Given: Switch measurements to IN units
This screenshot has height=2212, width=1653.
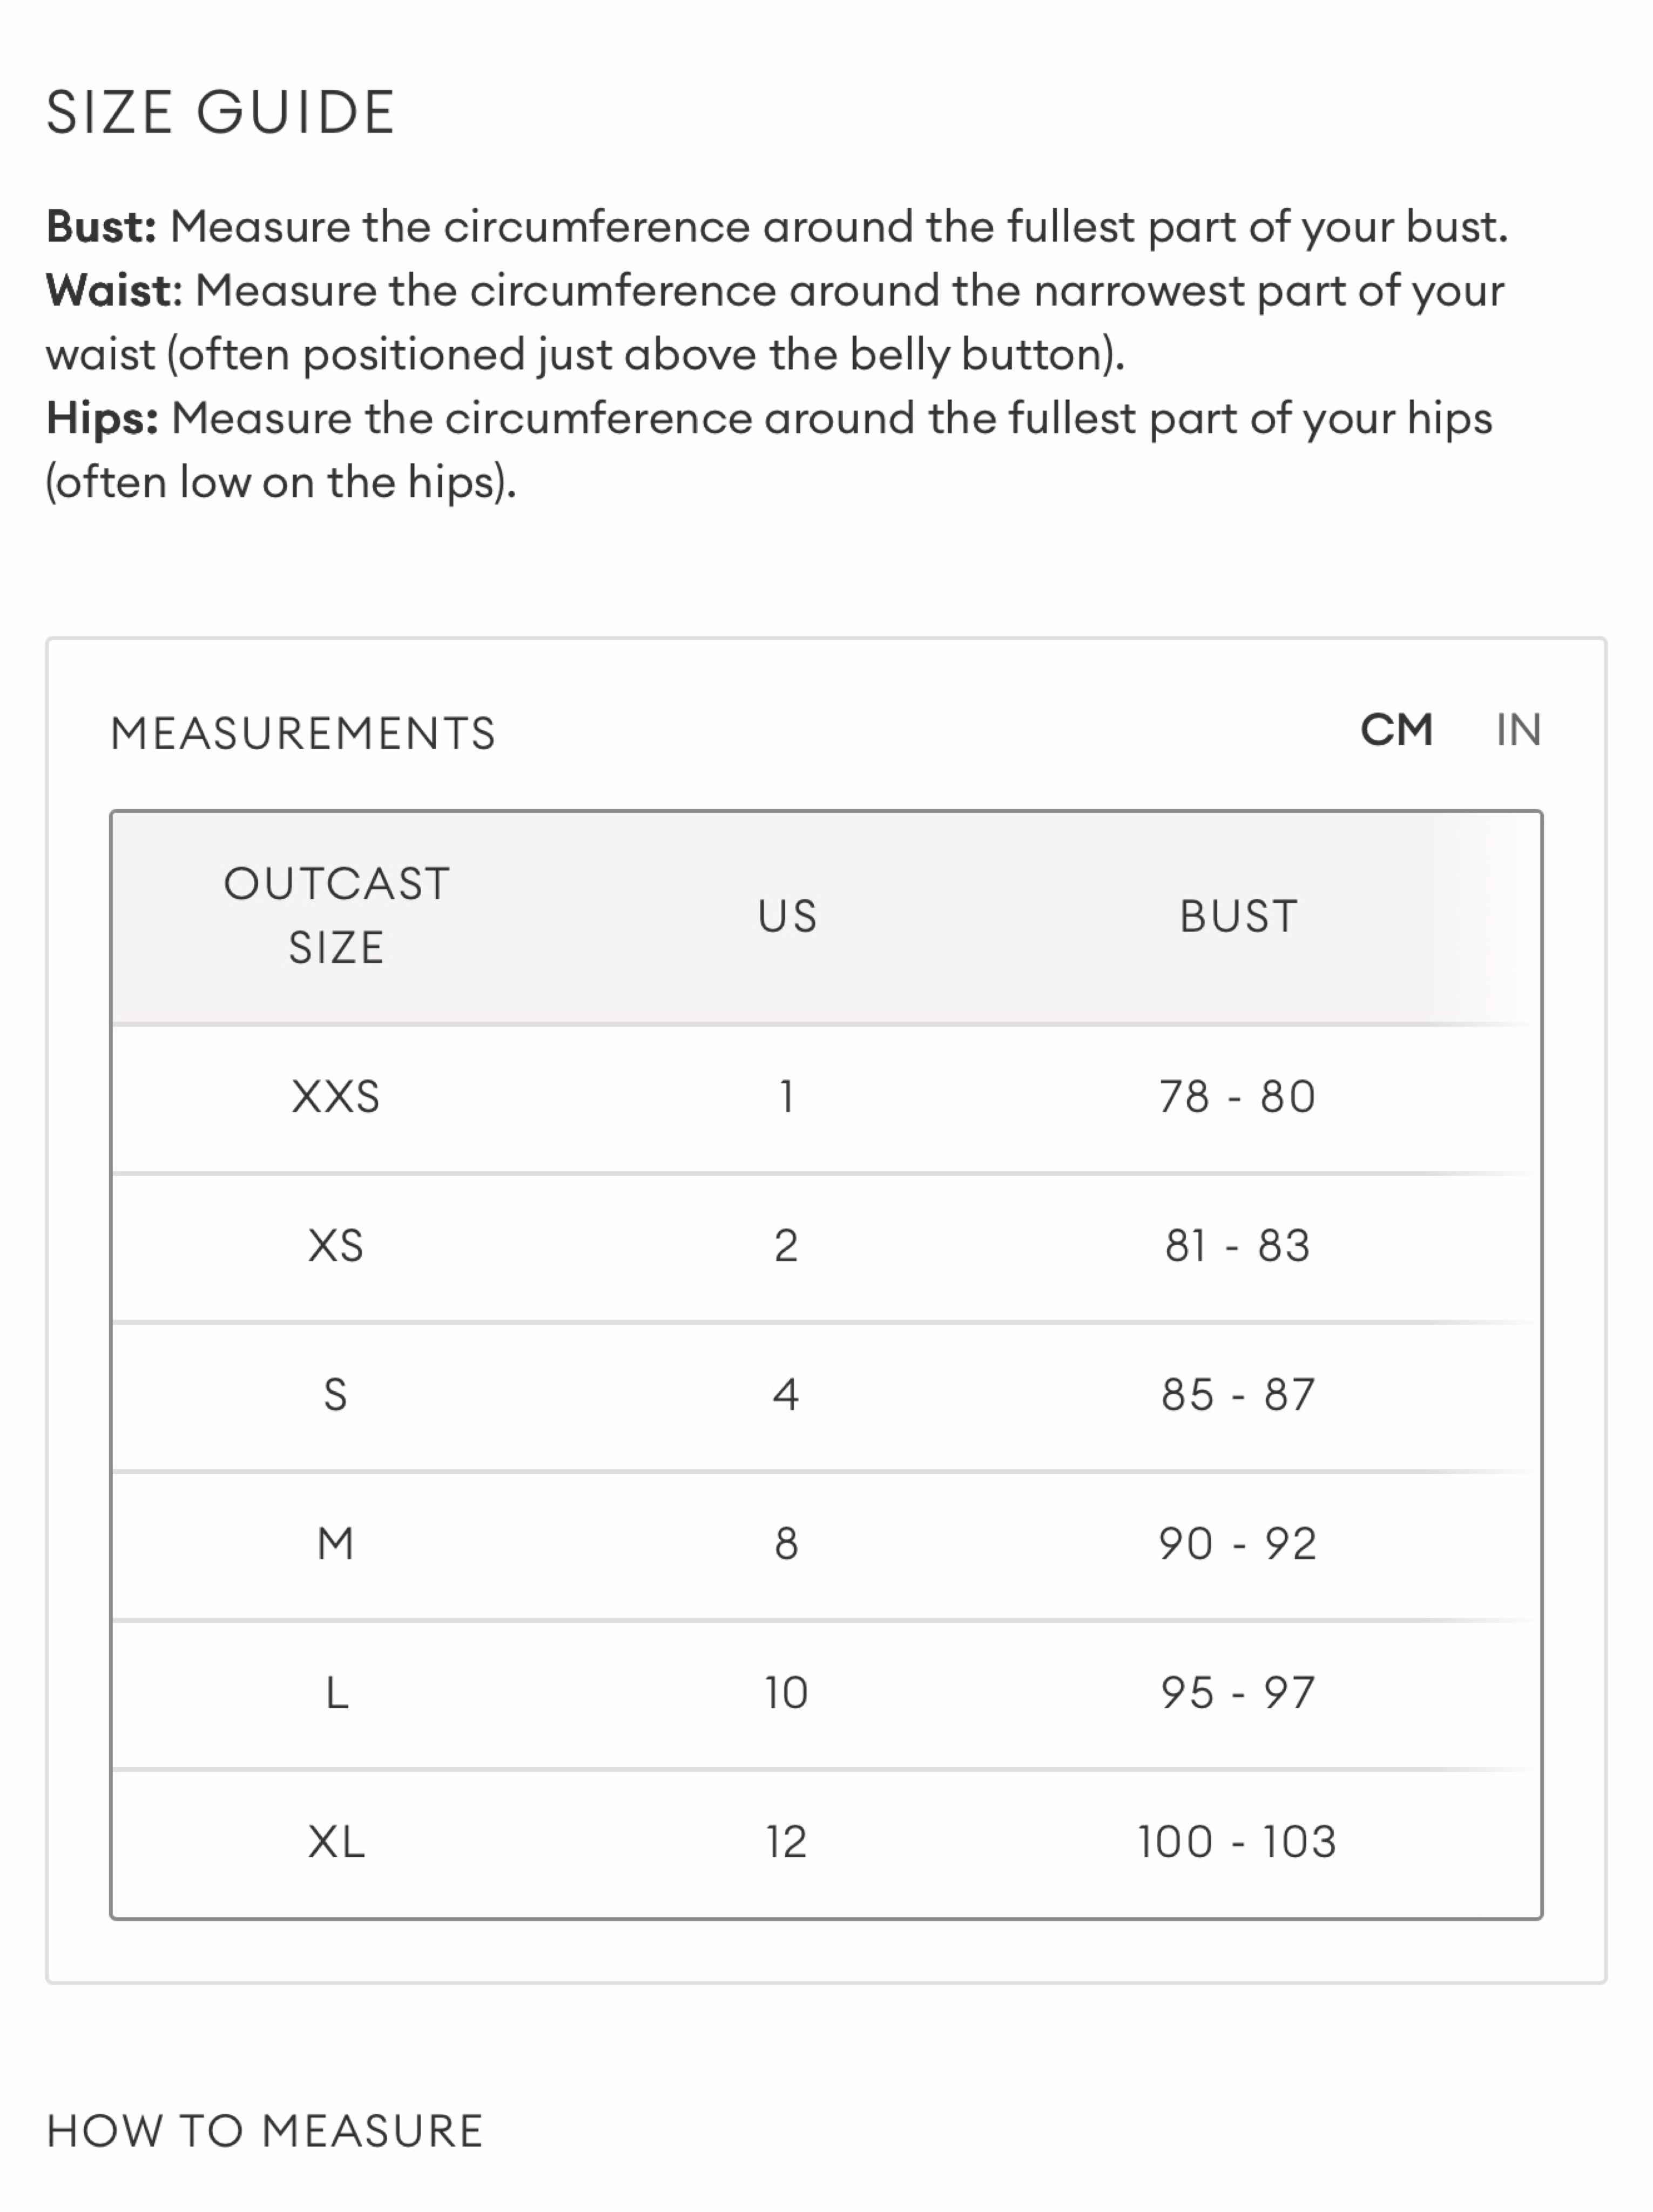Looking at the screenshot, I should click(x=1518, y=731).
